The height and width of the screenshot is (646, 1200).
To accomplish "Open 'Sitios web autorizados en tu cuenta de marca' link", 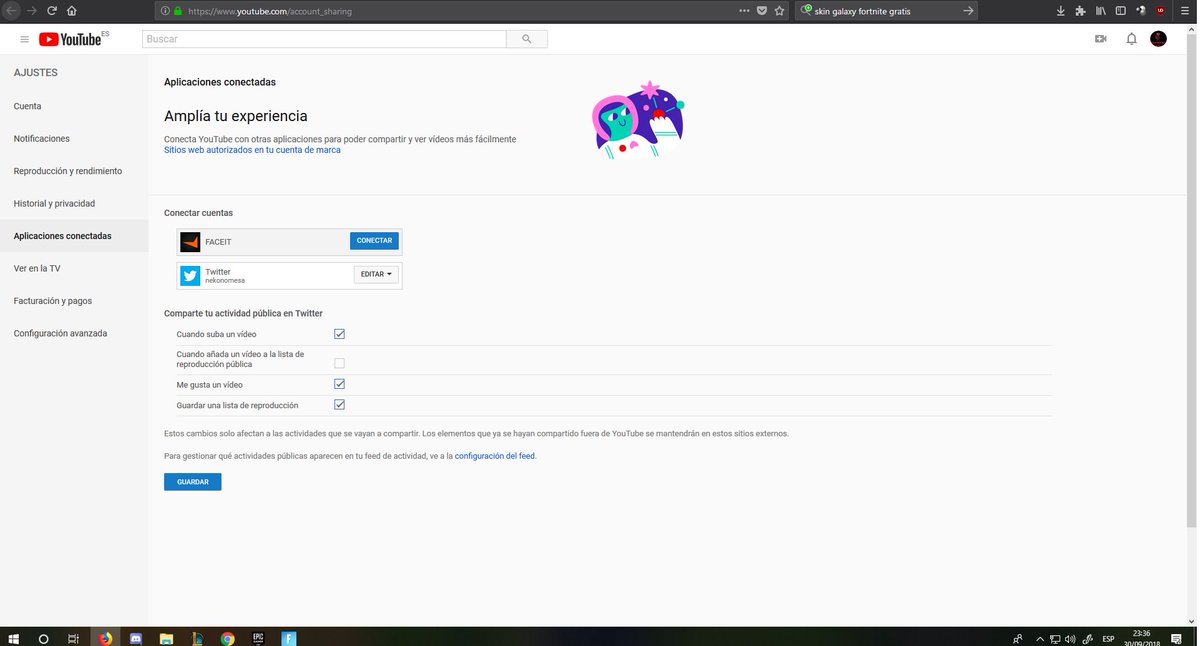I will (x=252, y=150).
